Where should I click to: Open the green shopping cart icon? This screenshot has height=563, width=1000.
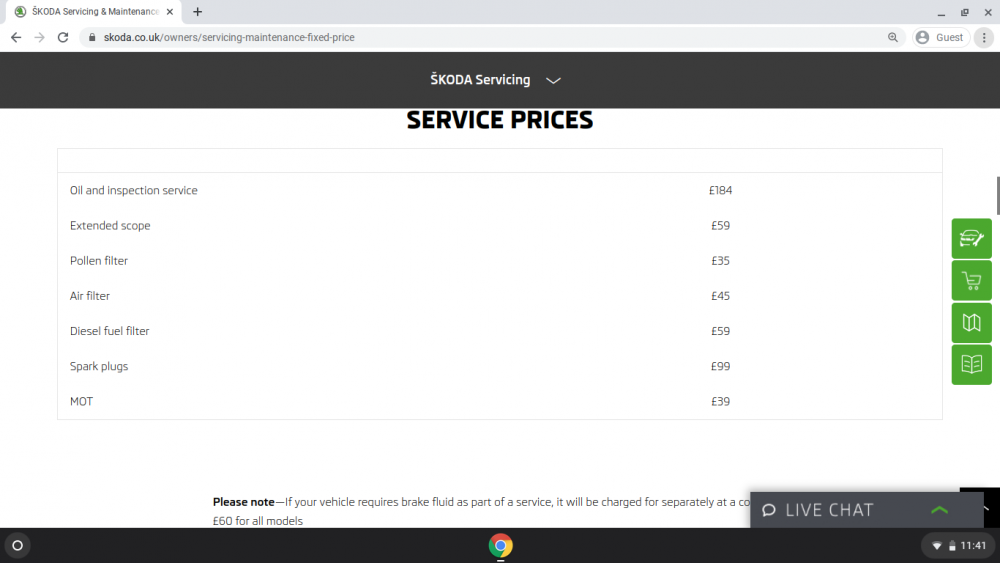971,281
